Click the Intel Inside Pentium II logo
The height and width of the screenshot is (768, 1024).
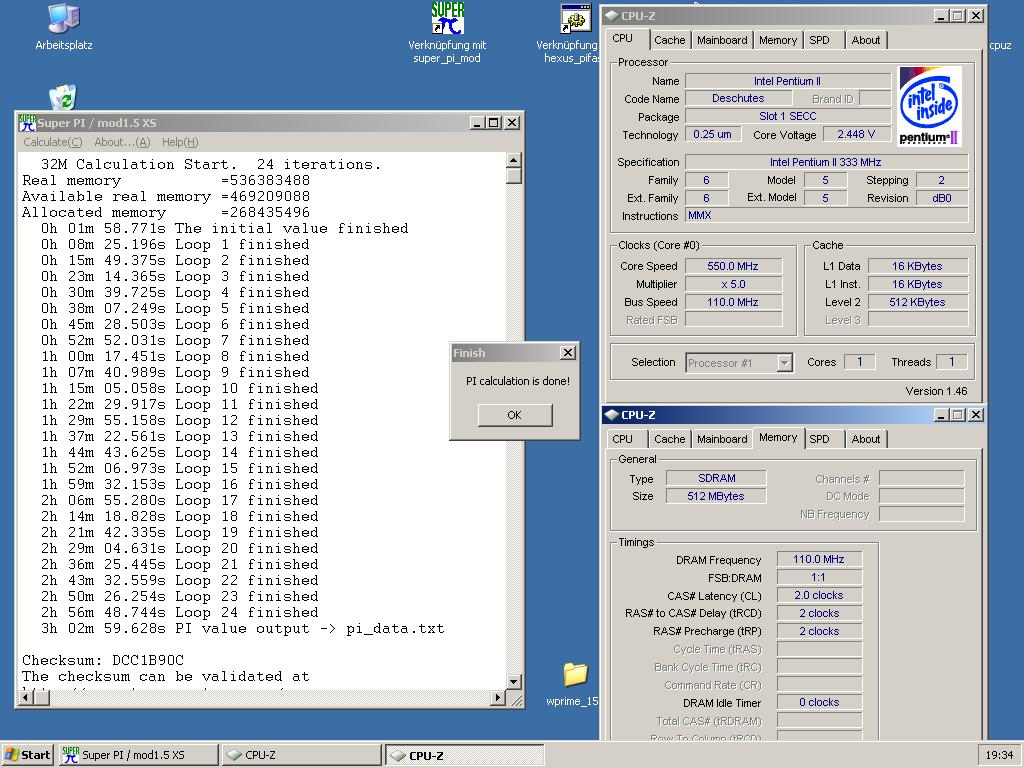[930, 106]
